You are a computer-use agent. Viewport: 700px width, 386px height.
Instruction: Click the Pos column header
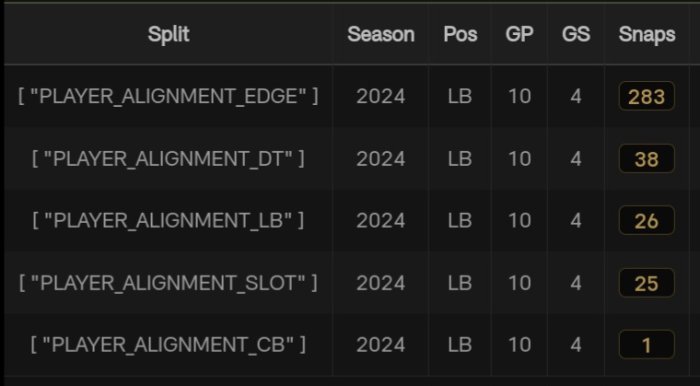(460, 34)
